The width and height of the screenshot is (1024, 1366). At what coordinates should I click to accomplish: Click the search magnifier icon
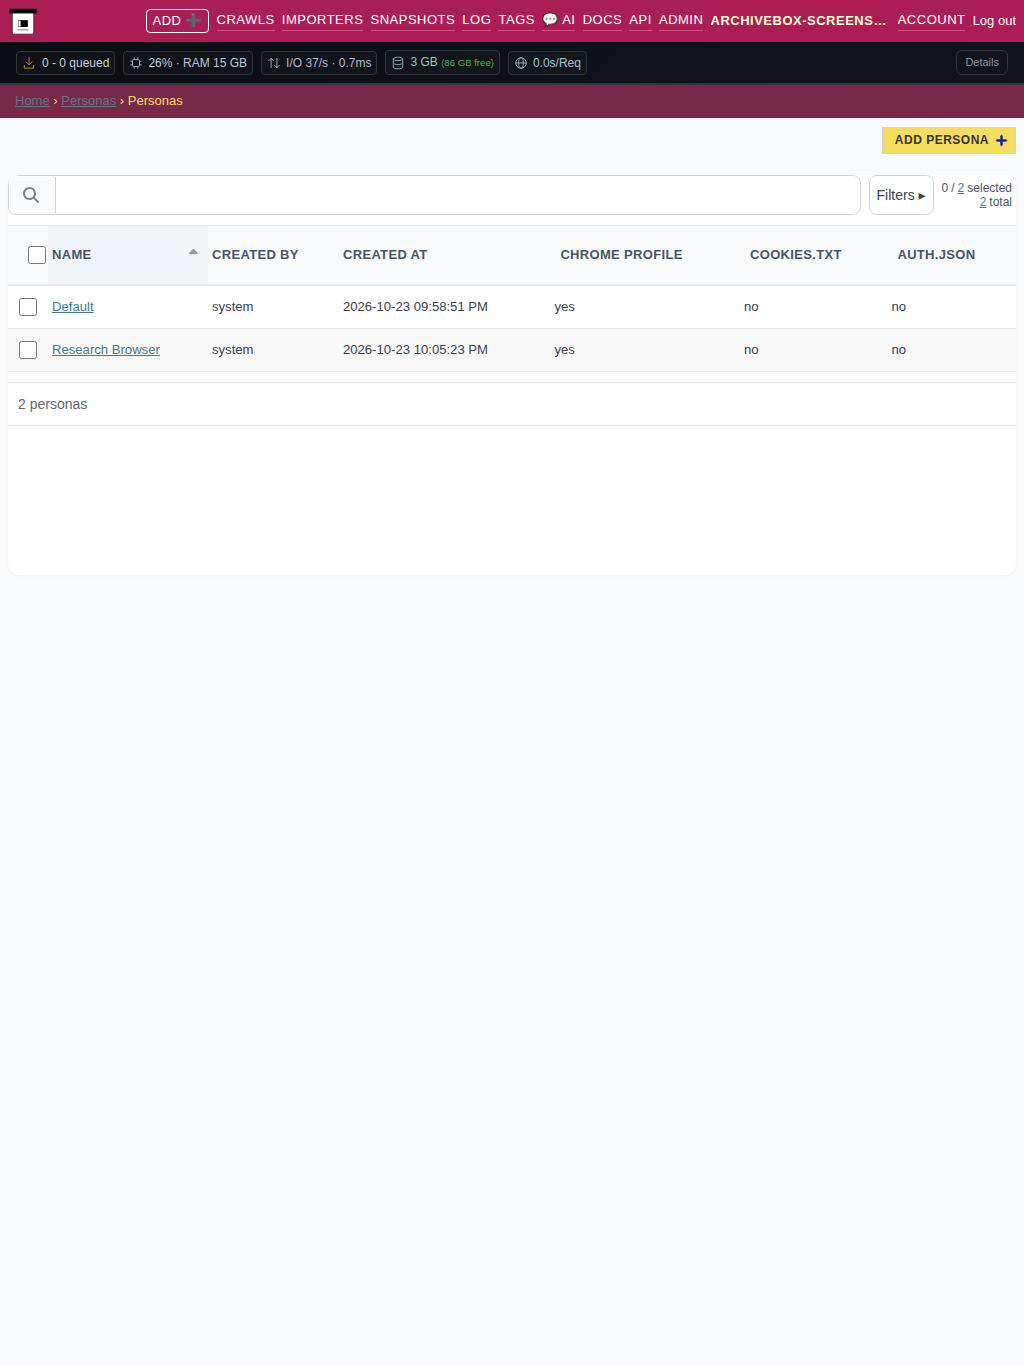(x=31, y=195)
